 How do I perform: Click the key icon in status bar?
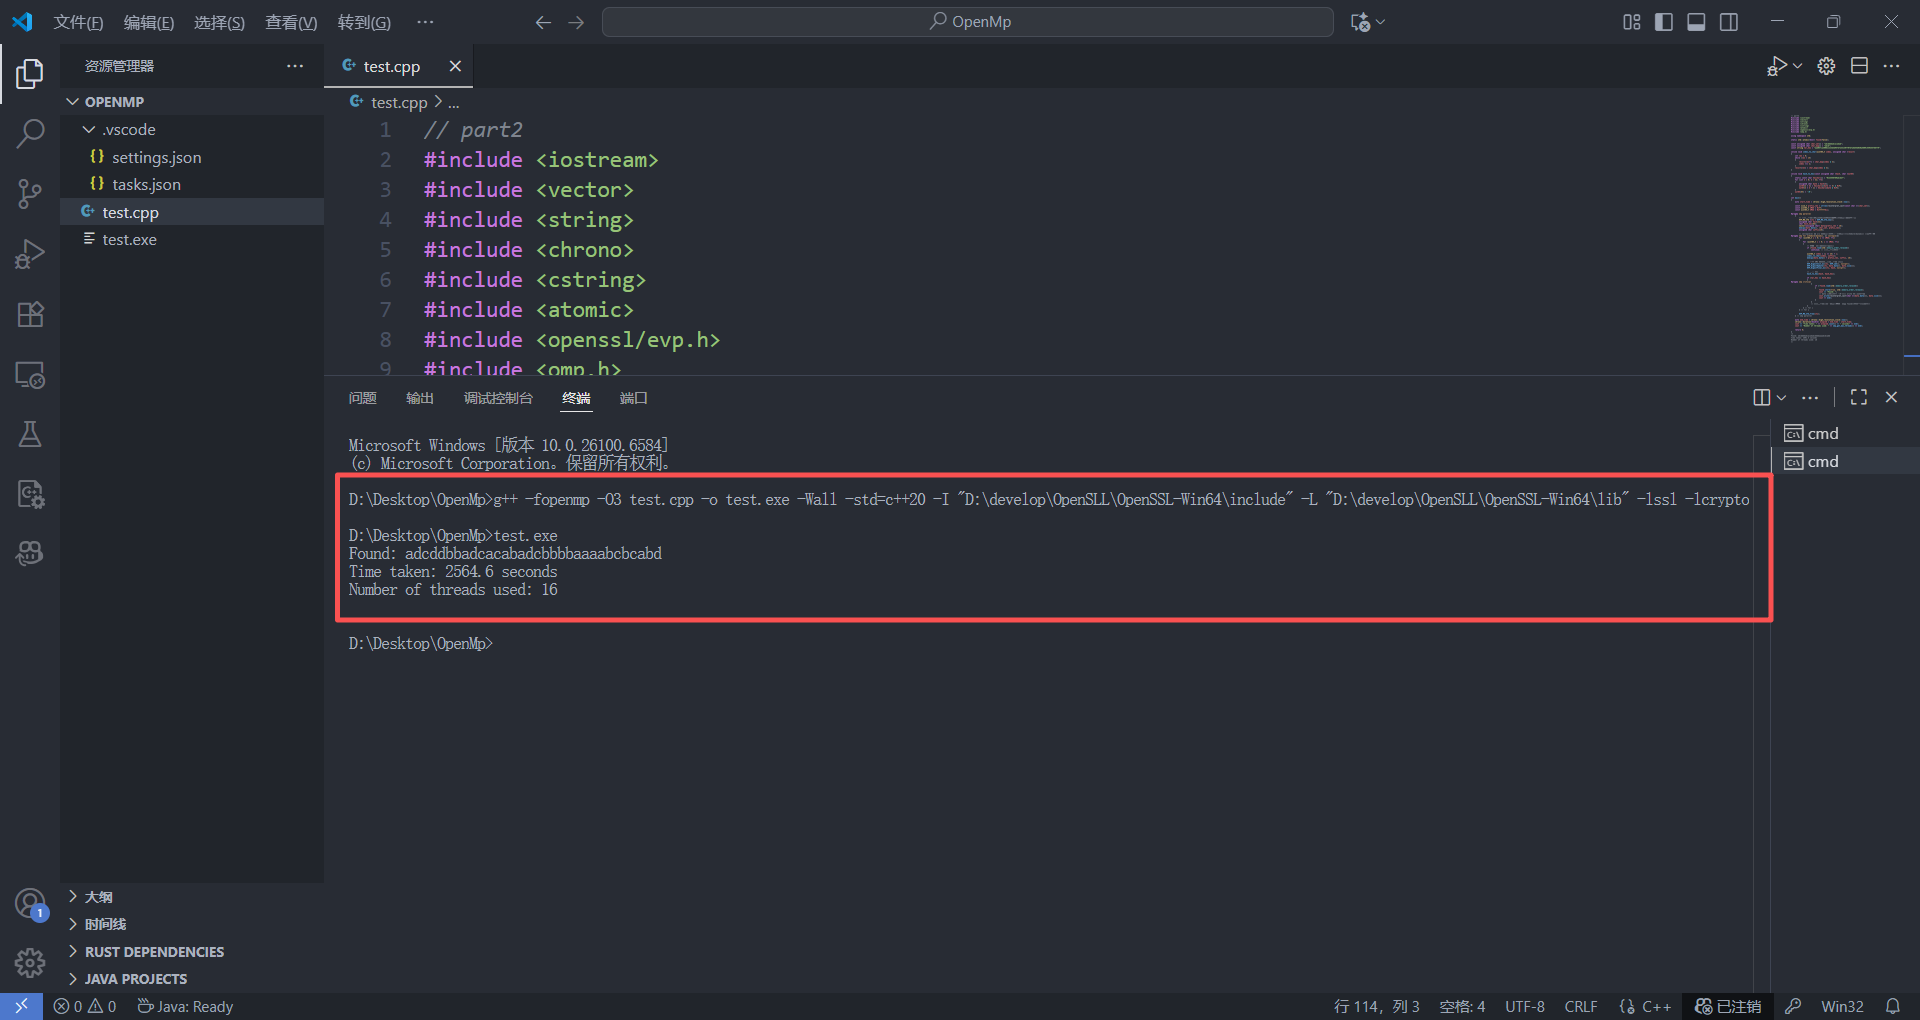1793,1006
